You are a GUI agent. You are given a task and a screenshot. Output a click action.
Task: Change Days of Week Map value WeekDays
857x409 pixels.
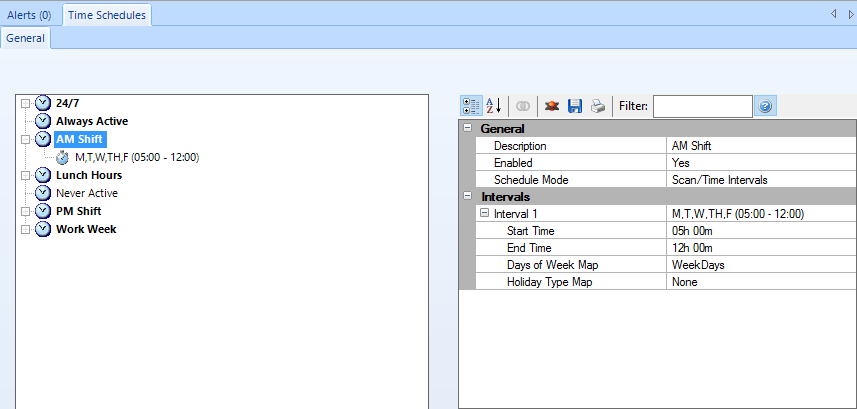point(761,265)
